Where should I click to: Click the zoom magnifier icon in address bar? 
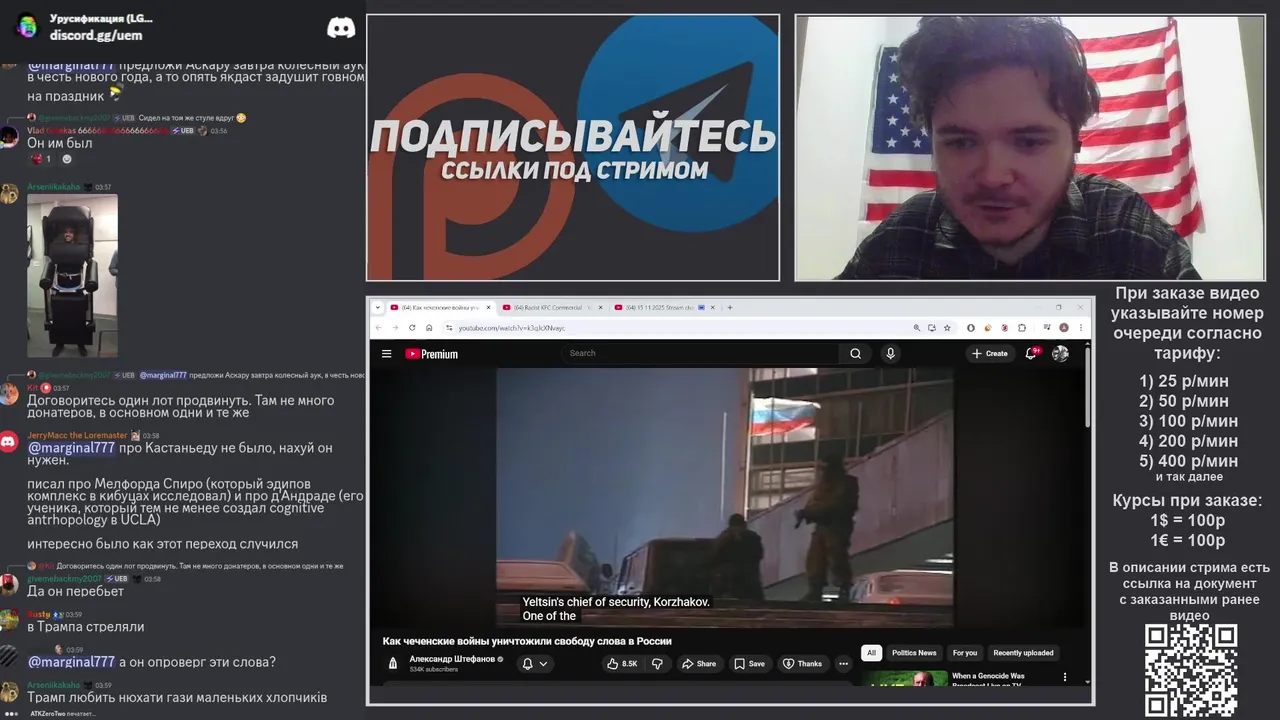coord(916,328)
